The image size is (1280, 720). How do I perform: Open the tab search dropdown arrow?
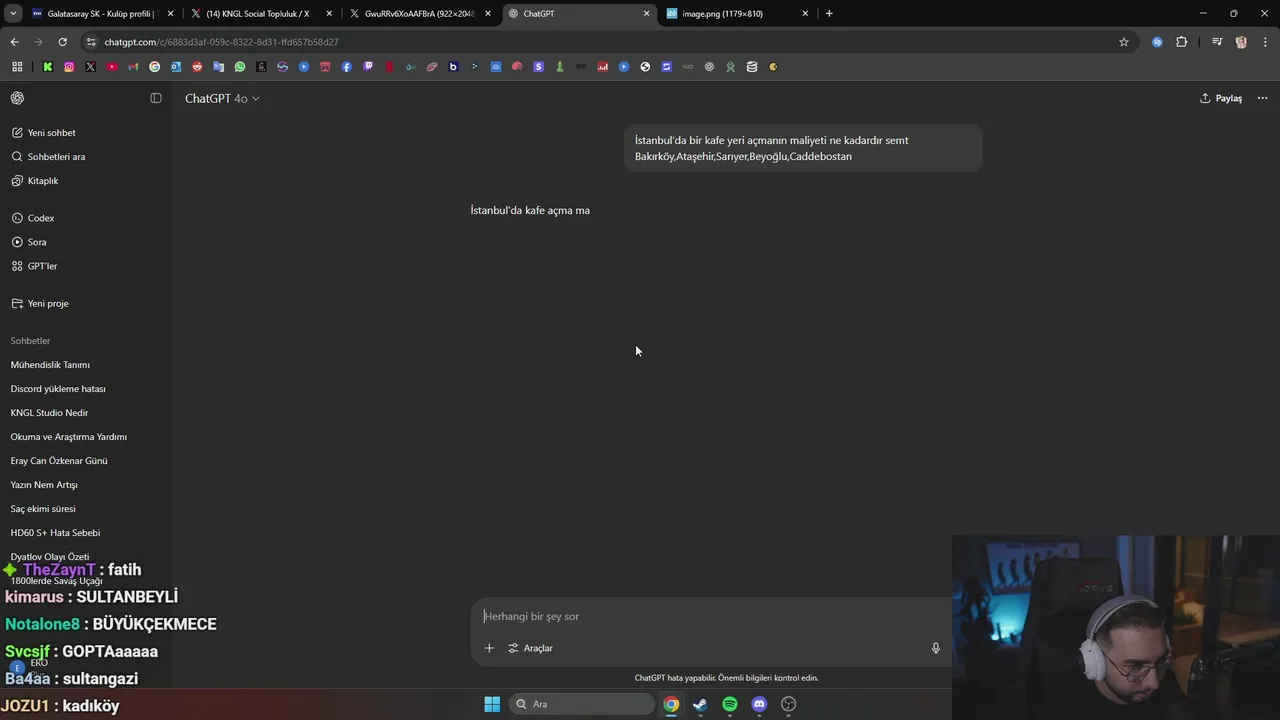(13, 14)
